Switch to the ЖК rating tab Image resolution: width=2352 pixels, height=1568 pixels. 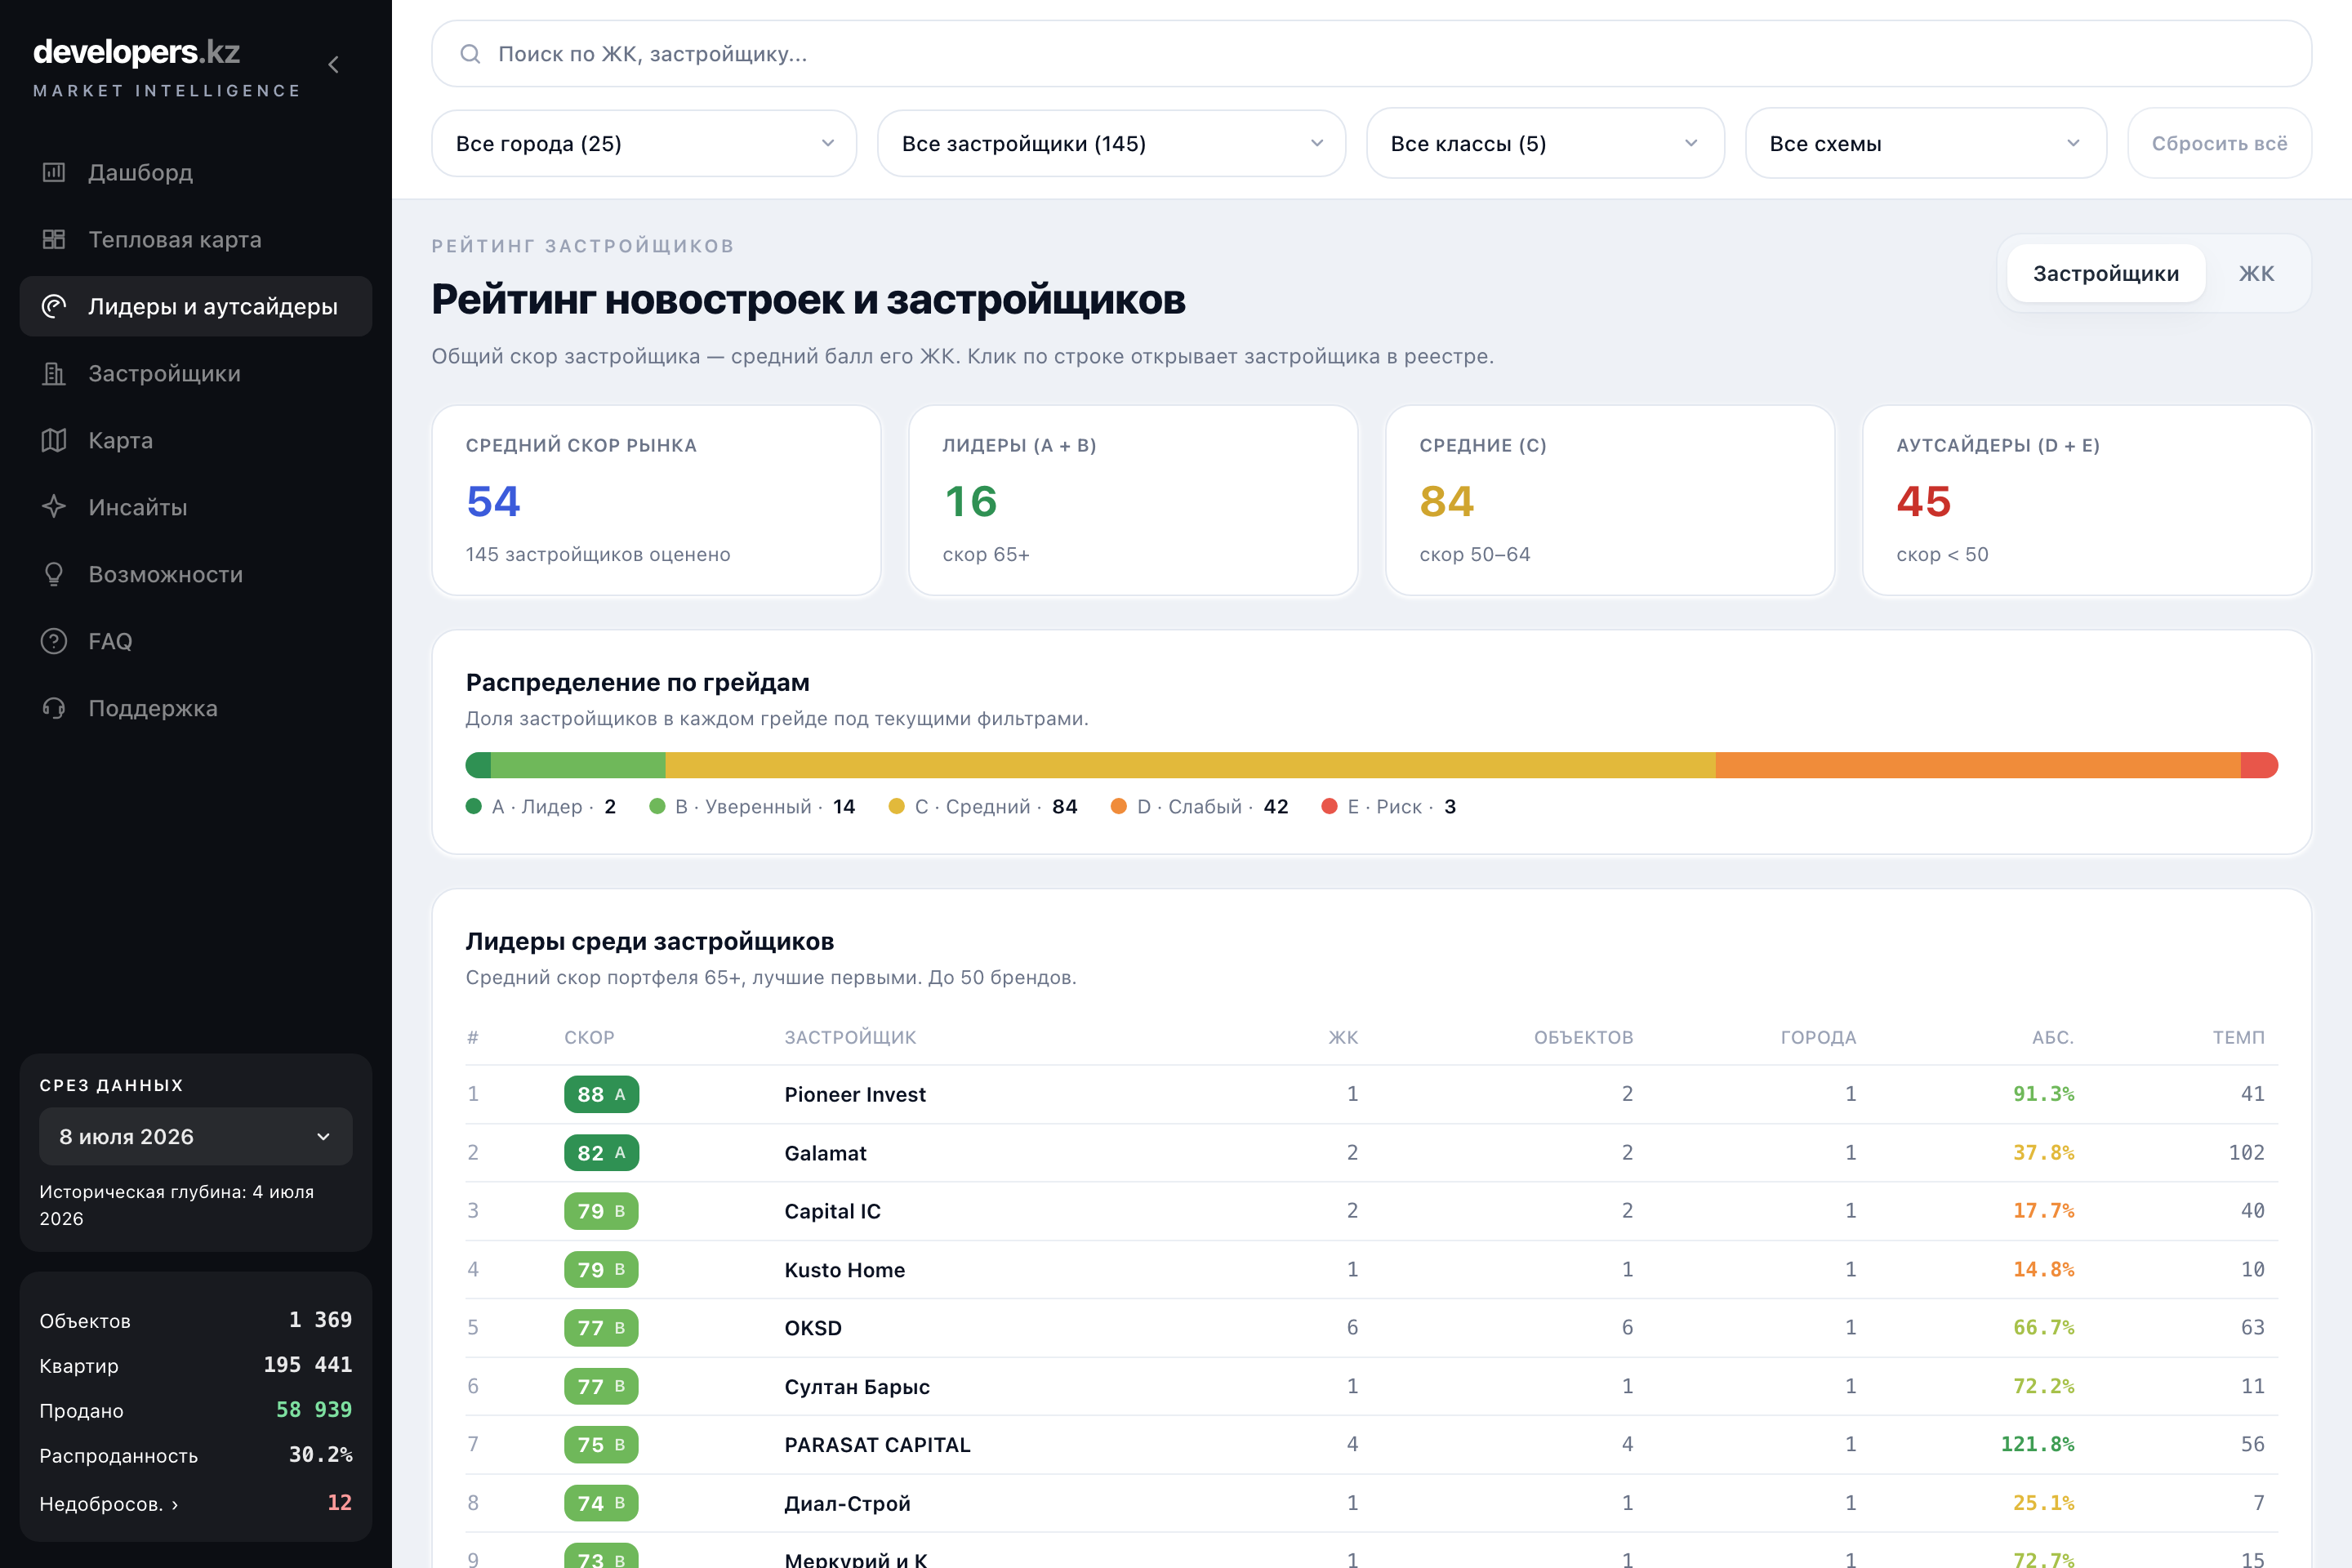tap(2256, 273)
